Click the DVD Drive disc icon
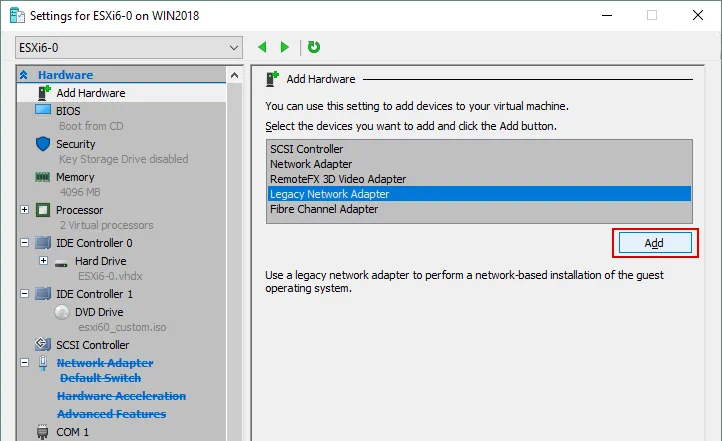This screenshot has height=441, width=722. pyautogui.click(x=61, y=312)
